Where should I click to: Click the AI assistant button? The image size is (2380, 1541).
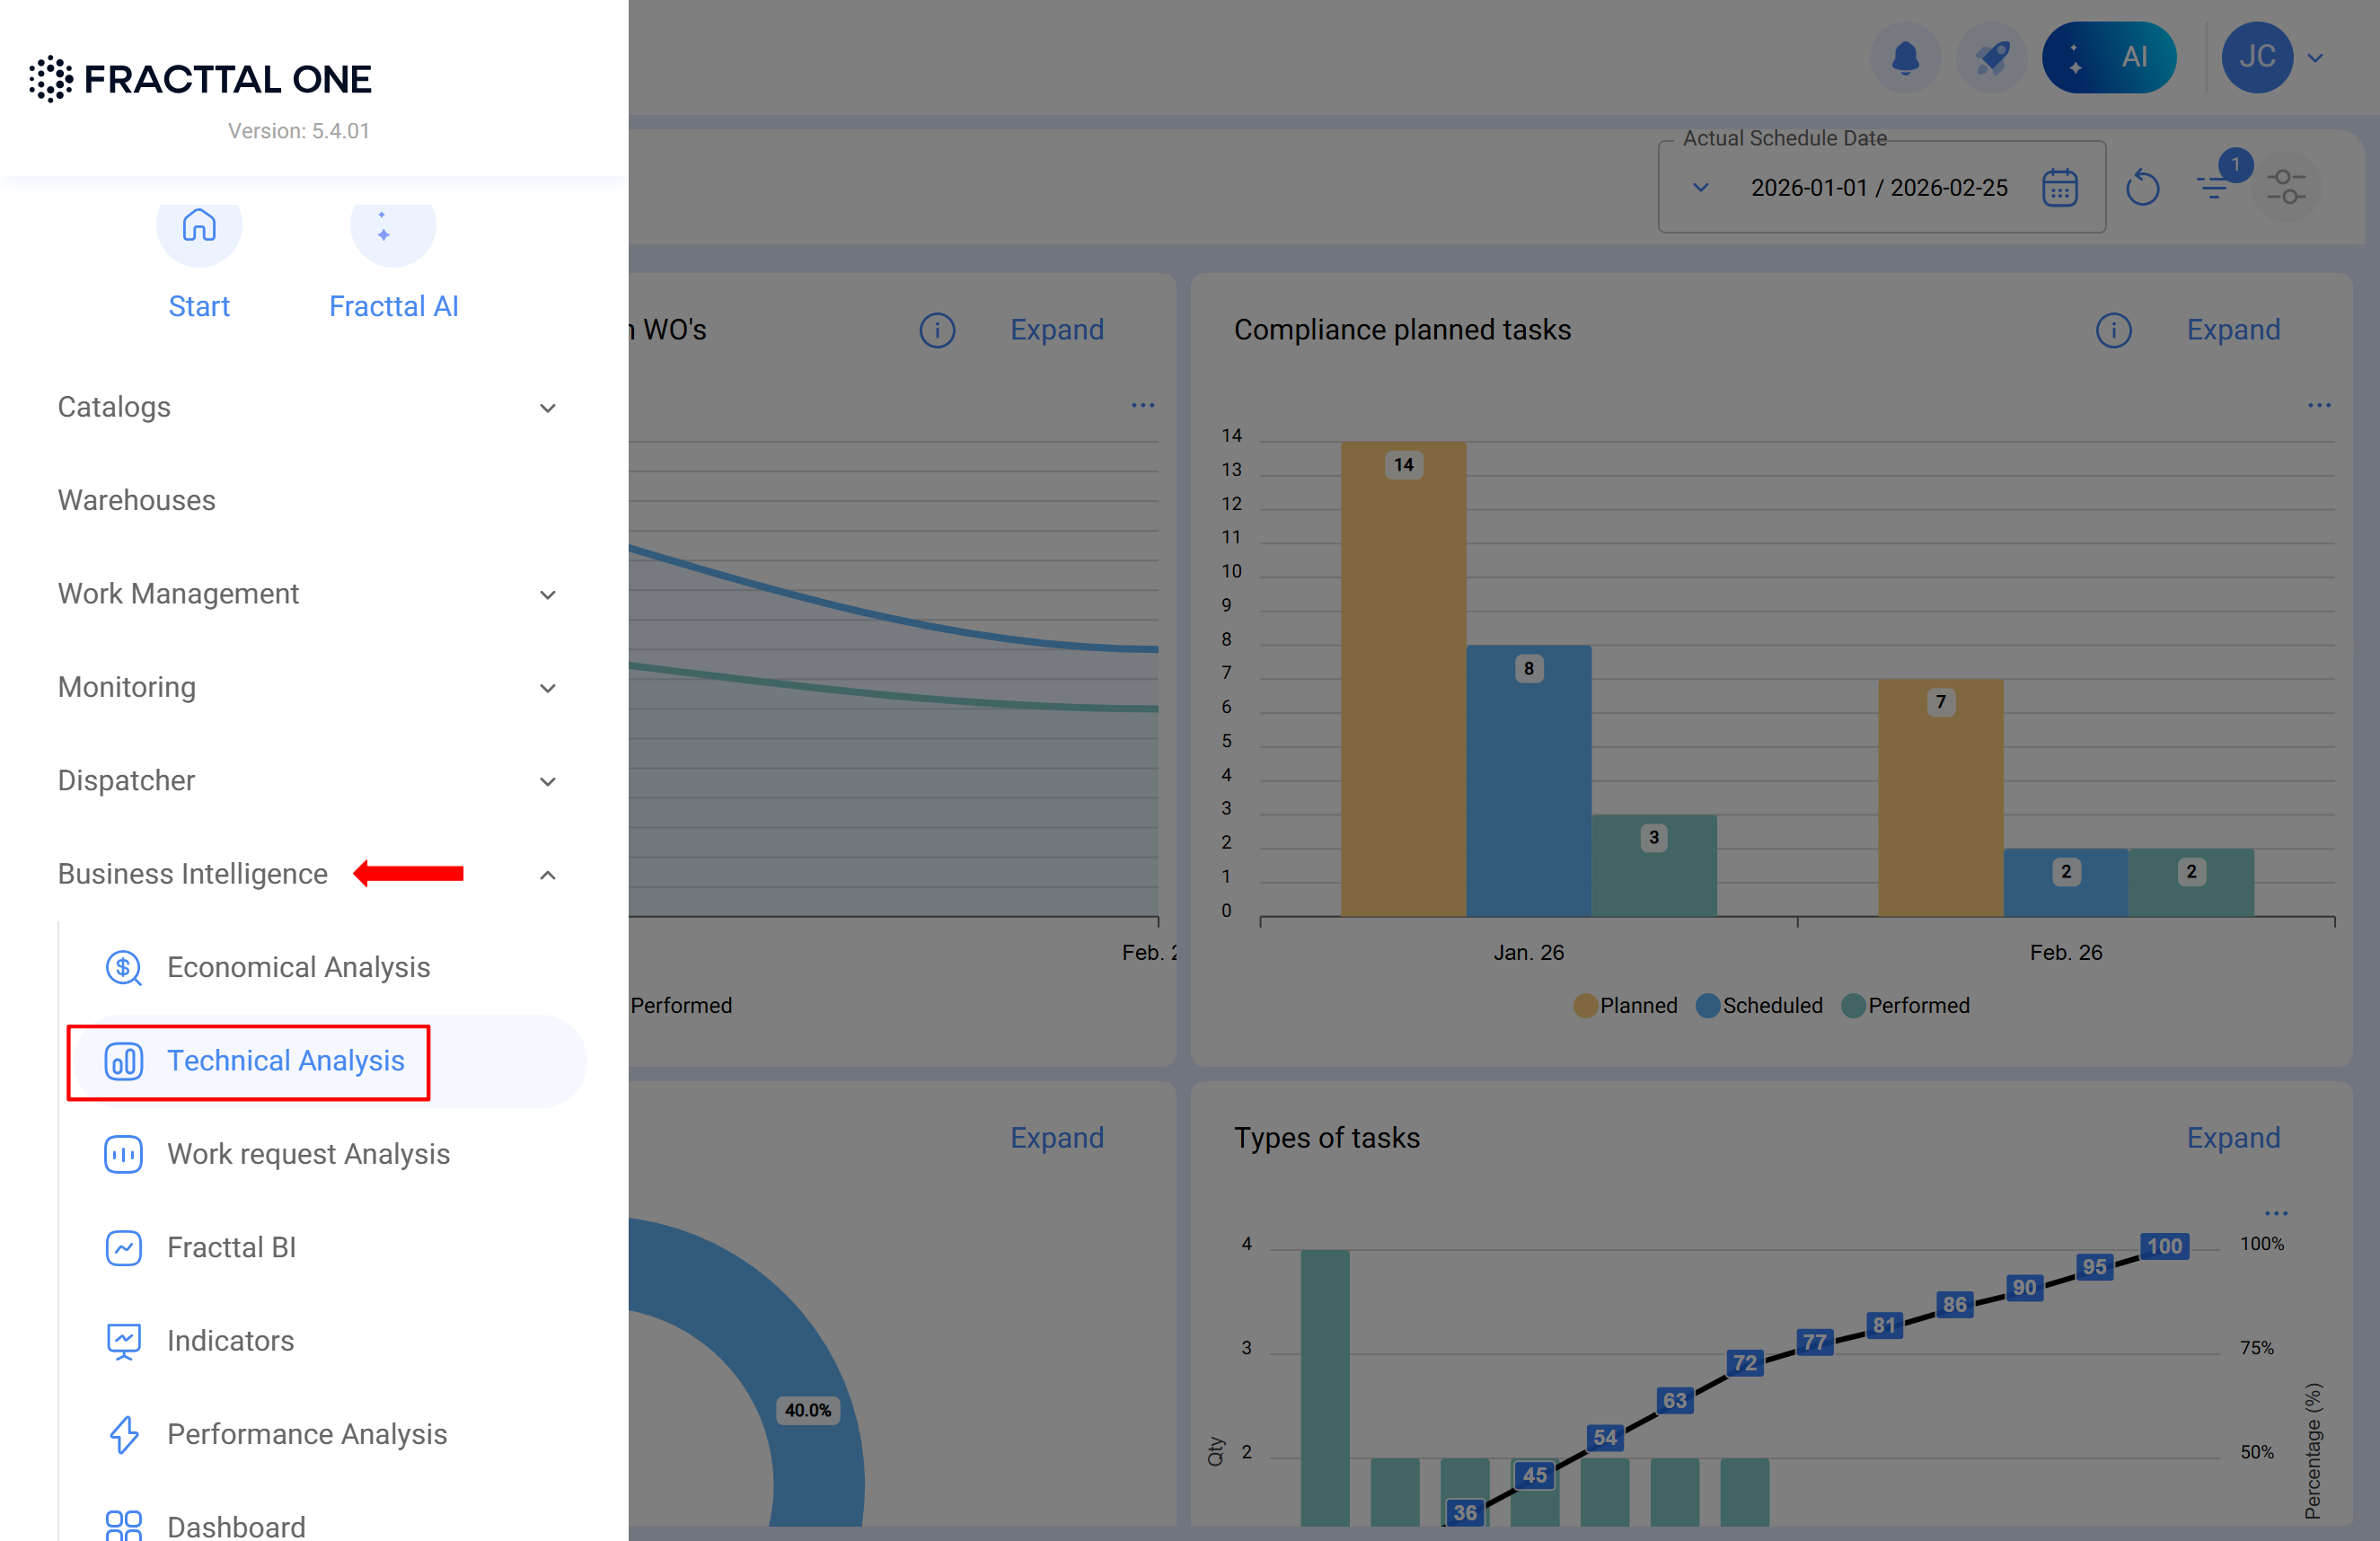click(x=2109, y=58)
